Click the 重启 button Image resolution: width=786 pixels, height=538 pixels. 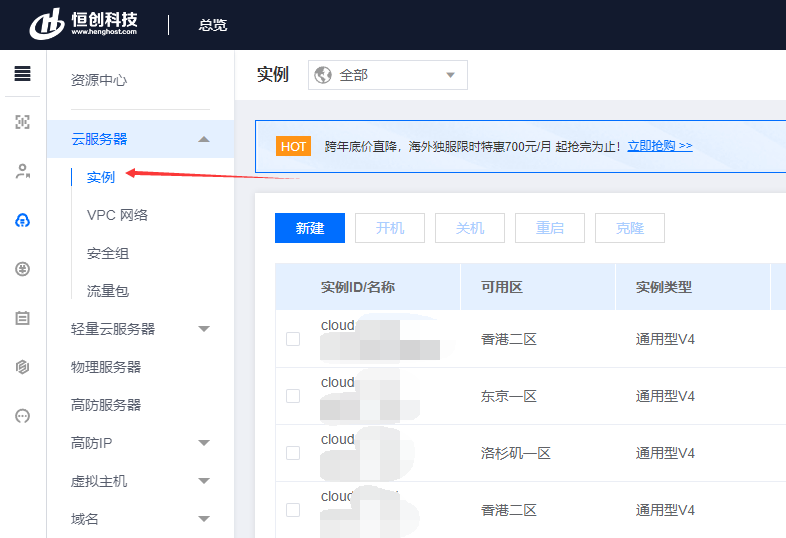click(x=550, y=228)
